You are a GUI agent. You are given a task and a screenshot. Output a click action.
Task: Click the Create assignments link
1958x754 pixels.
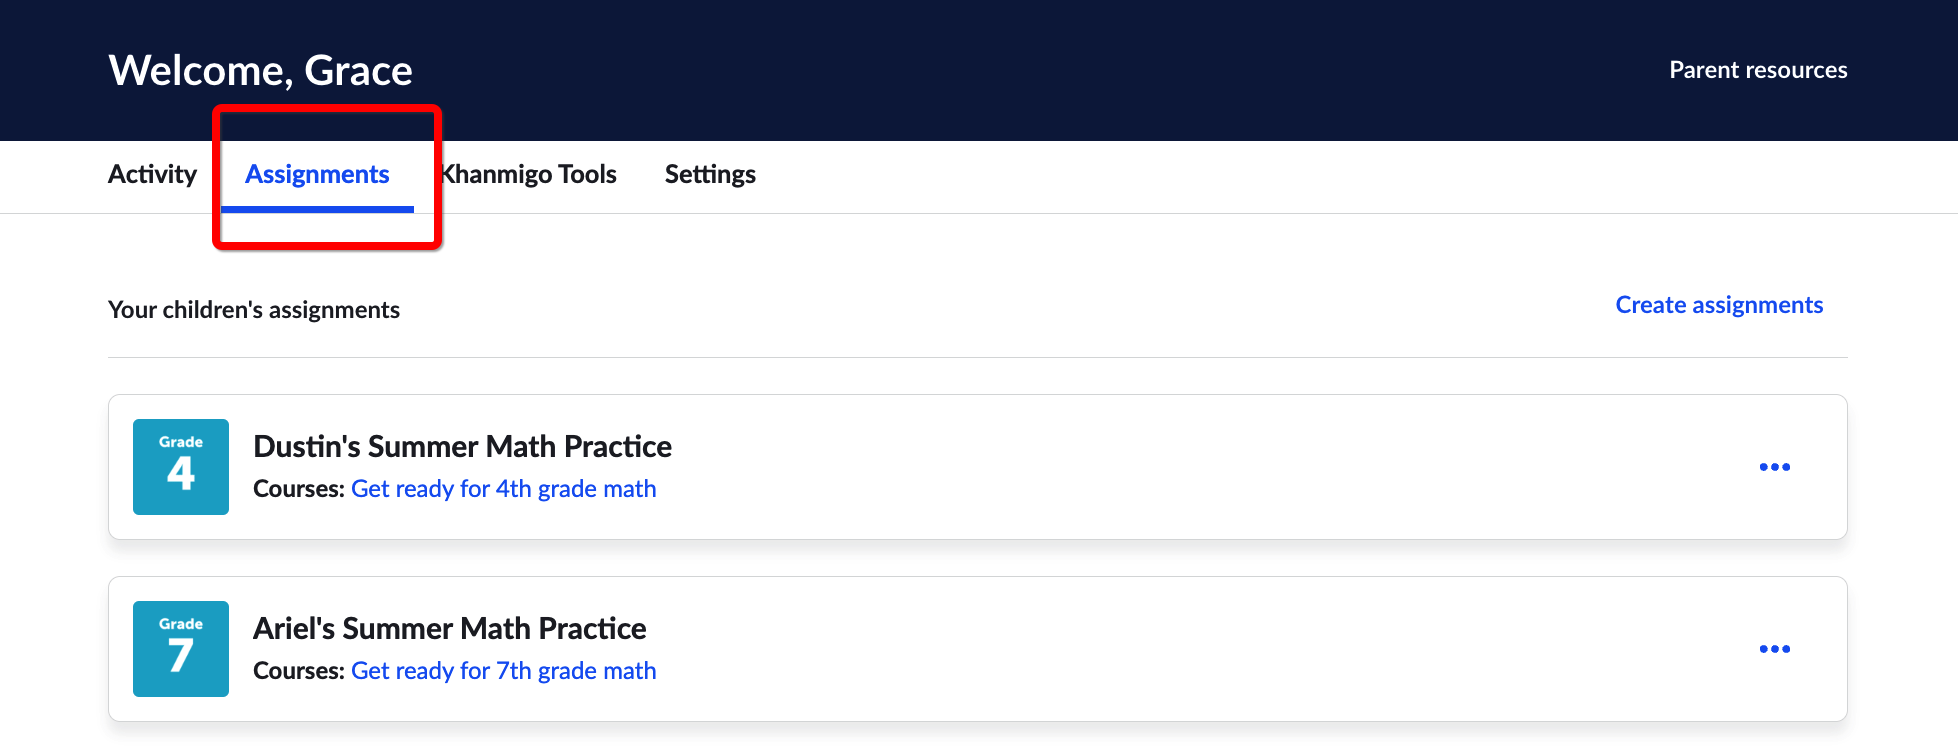[x=1719, y=305]
